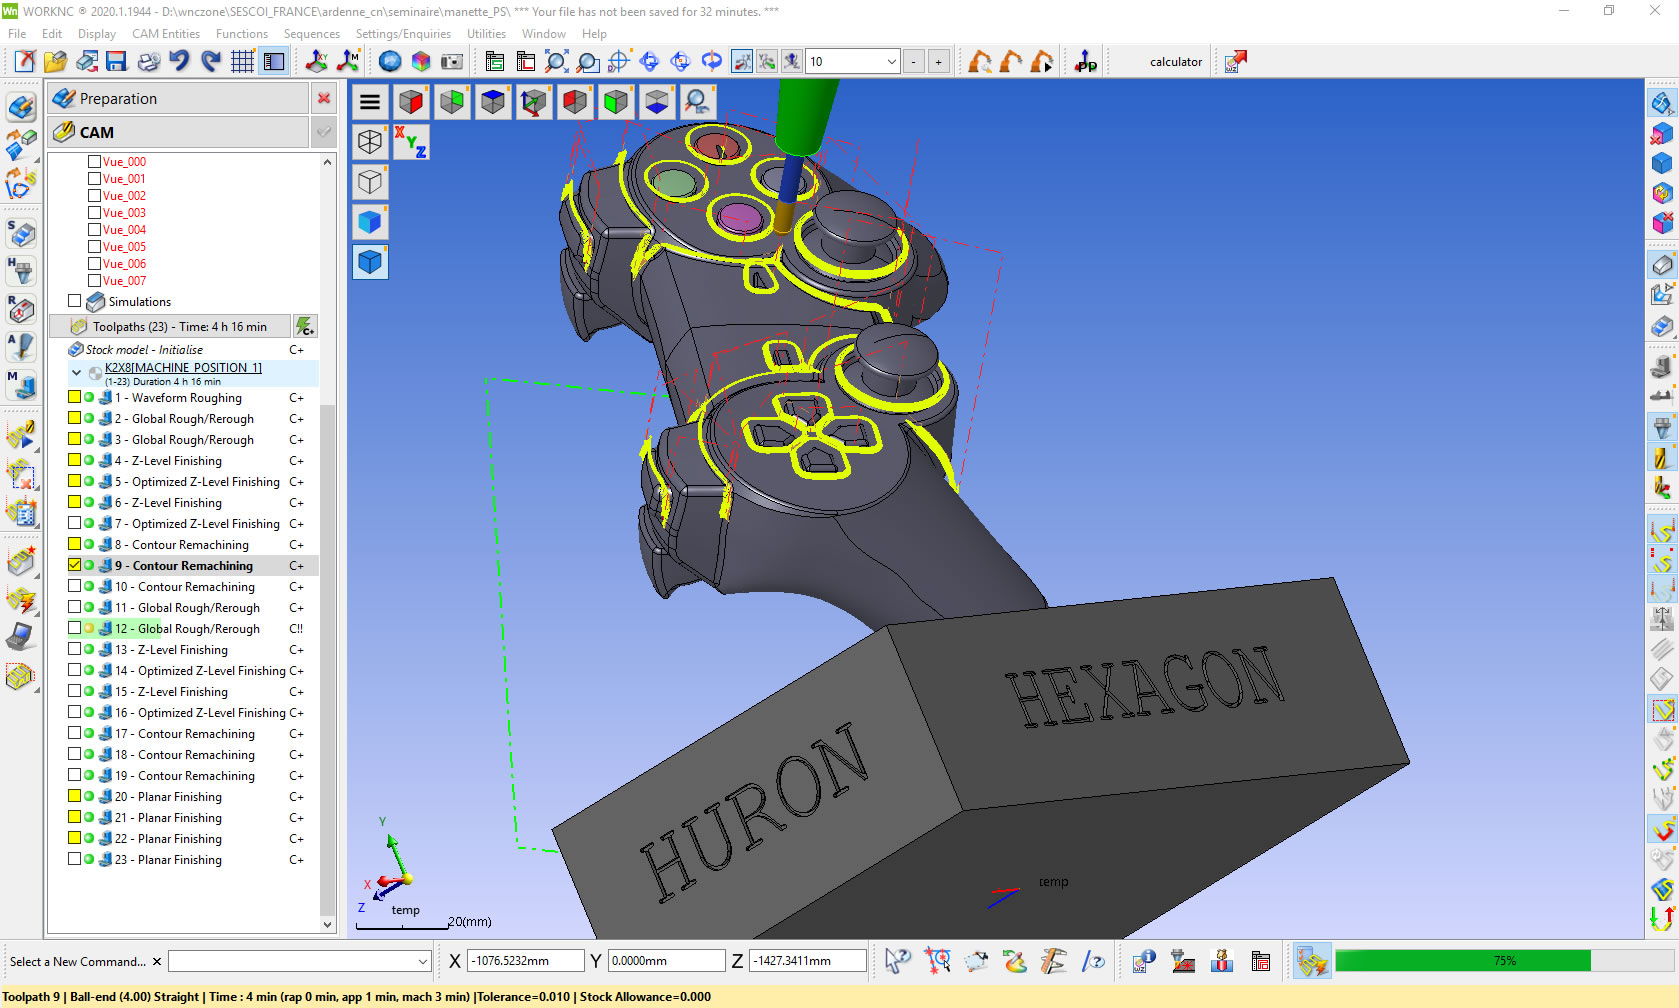Open the CAM Entities menu
This screenshot has width=1679, height=1008.
pos(166,34)
